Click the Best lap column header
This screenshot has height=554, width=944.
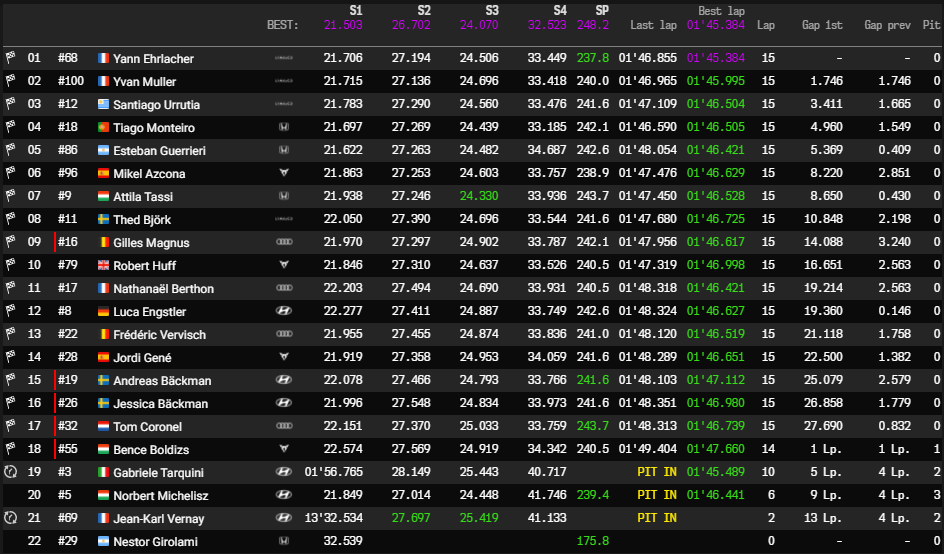coord(721,11)
